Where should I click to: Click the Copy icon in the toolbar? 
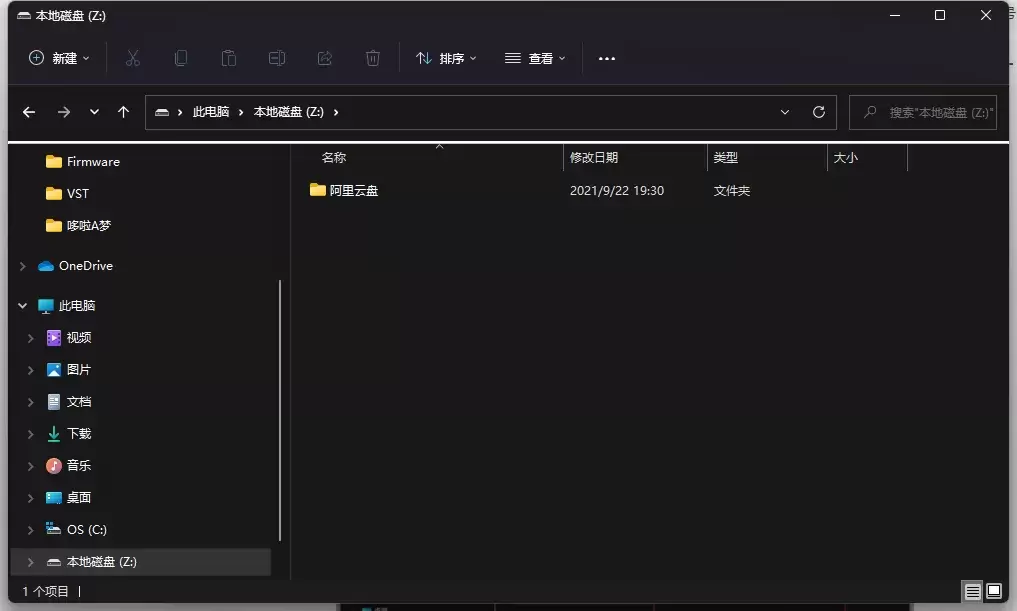tap(181, 58)
